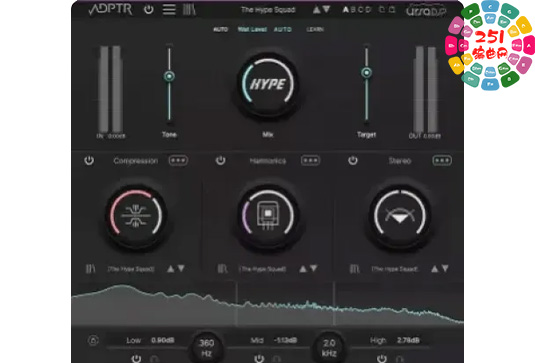
Task: Load next global preset with down arrow
Action: [326, 10]
